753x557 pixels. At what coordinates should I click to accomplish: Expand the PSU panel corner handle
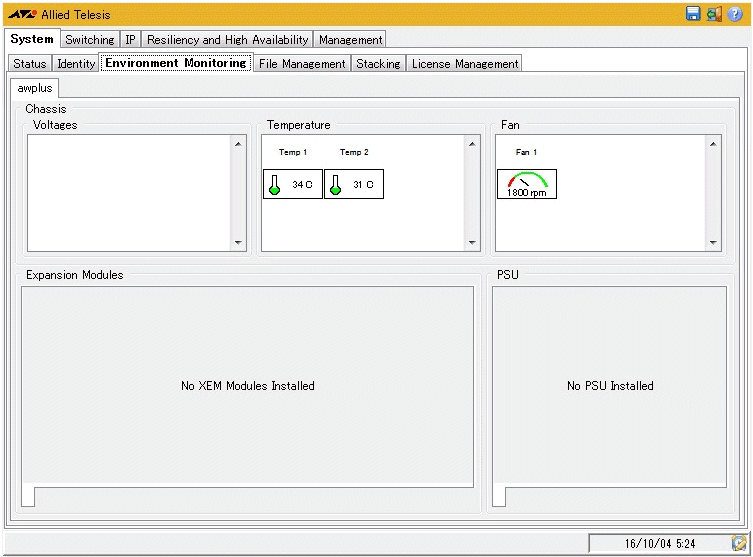499,496
